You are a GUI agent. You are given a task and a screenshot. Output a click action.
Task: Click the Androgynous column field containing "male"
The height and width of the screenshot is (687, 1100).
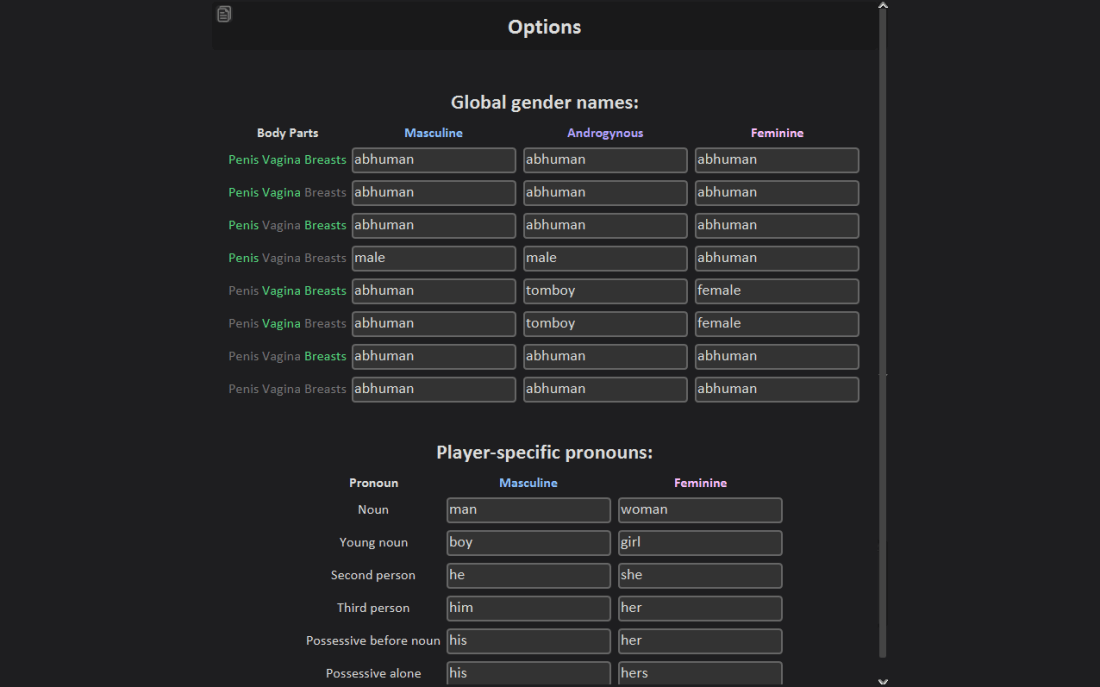pos(605,258)
